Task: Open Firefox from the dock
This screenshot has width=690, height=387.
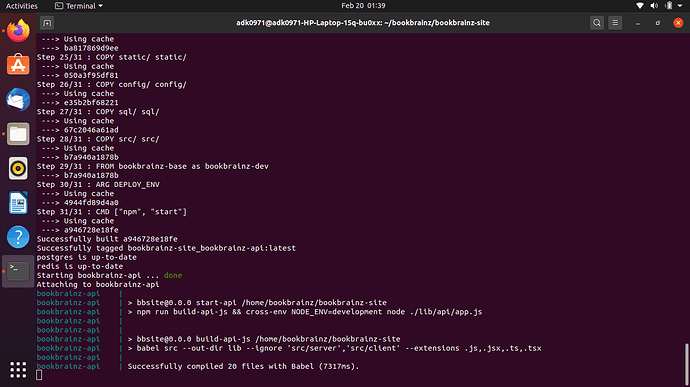Action: [18, 31]
